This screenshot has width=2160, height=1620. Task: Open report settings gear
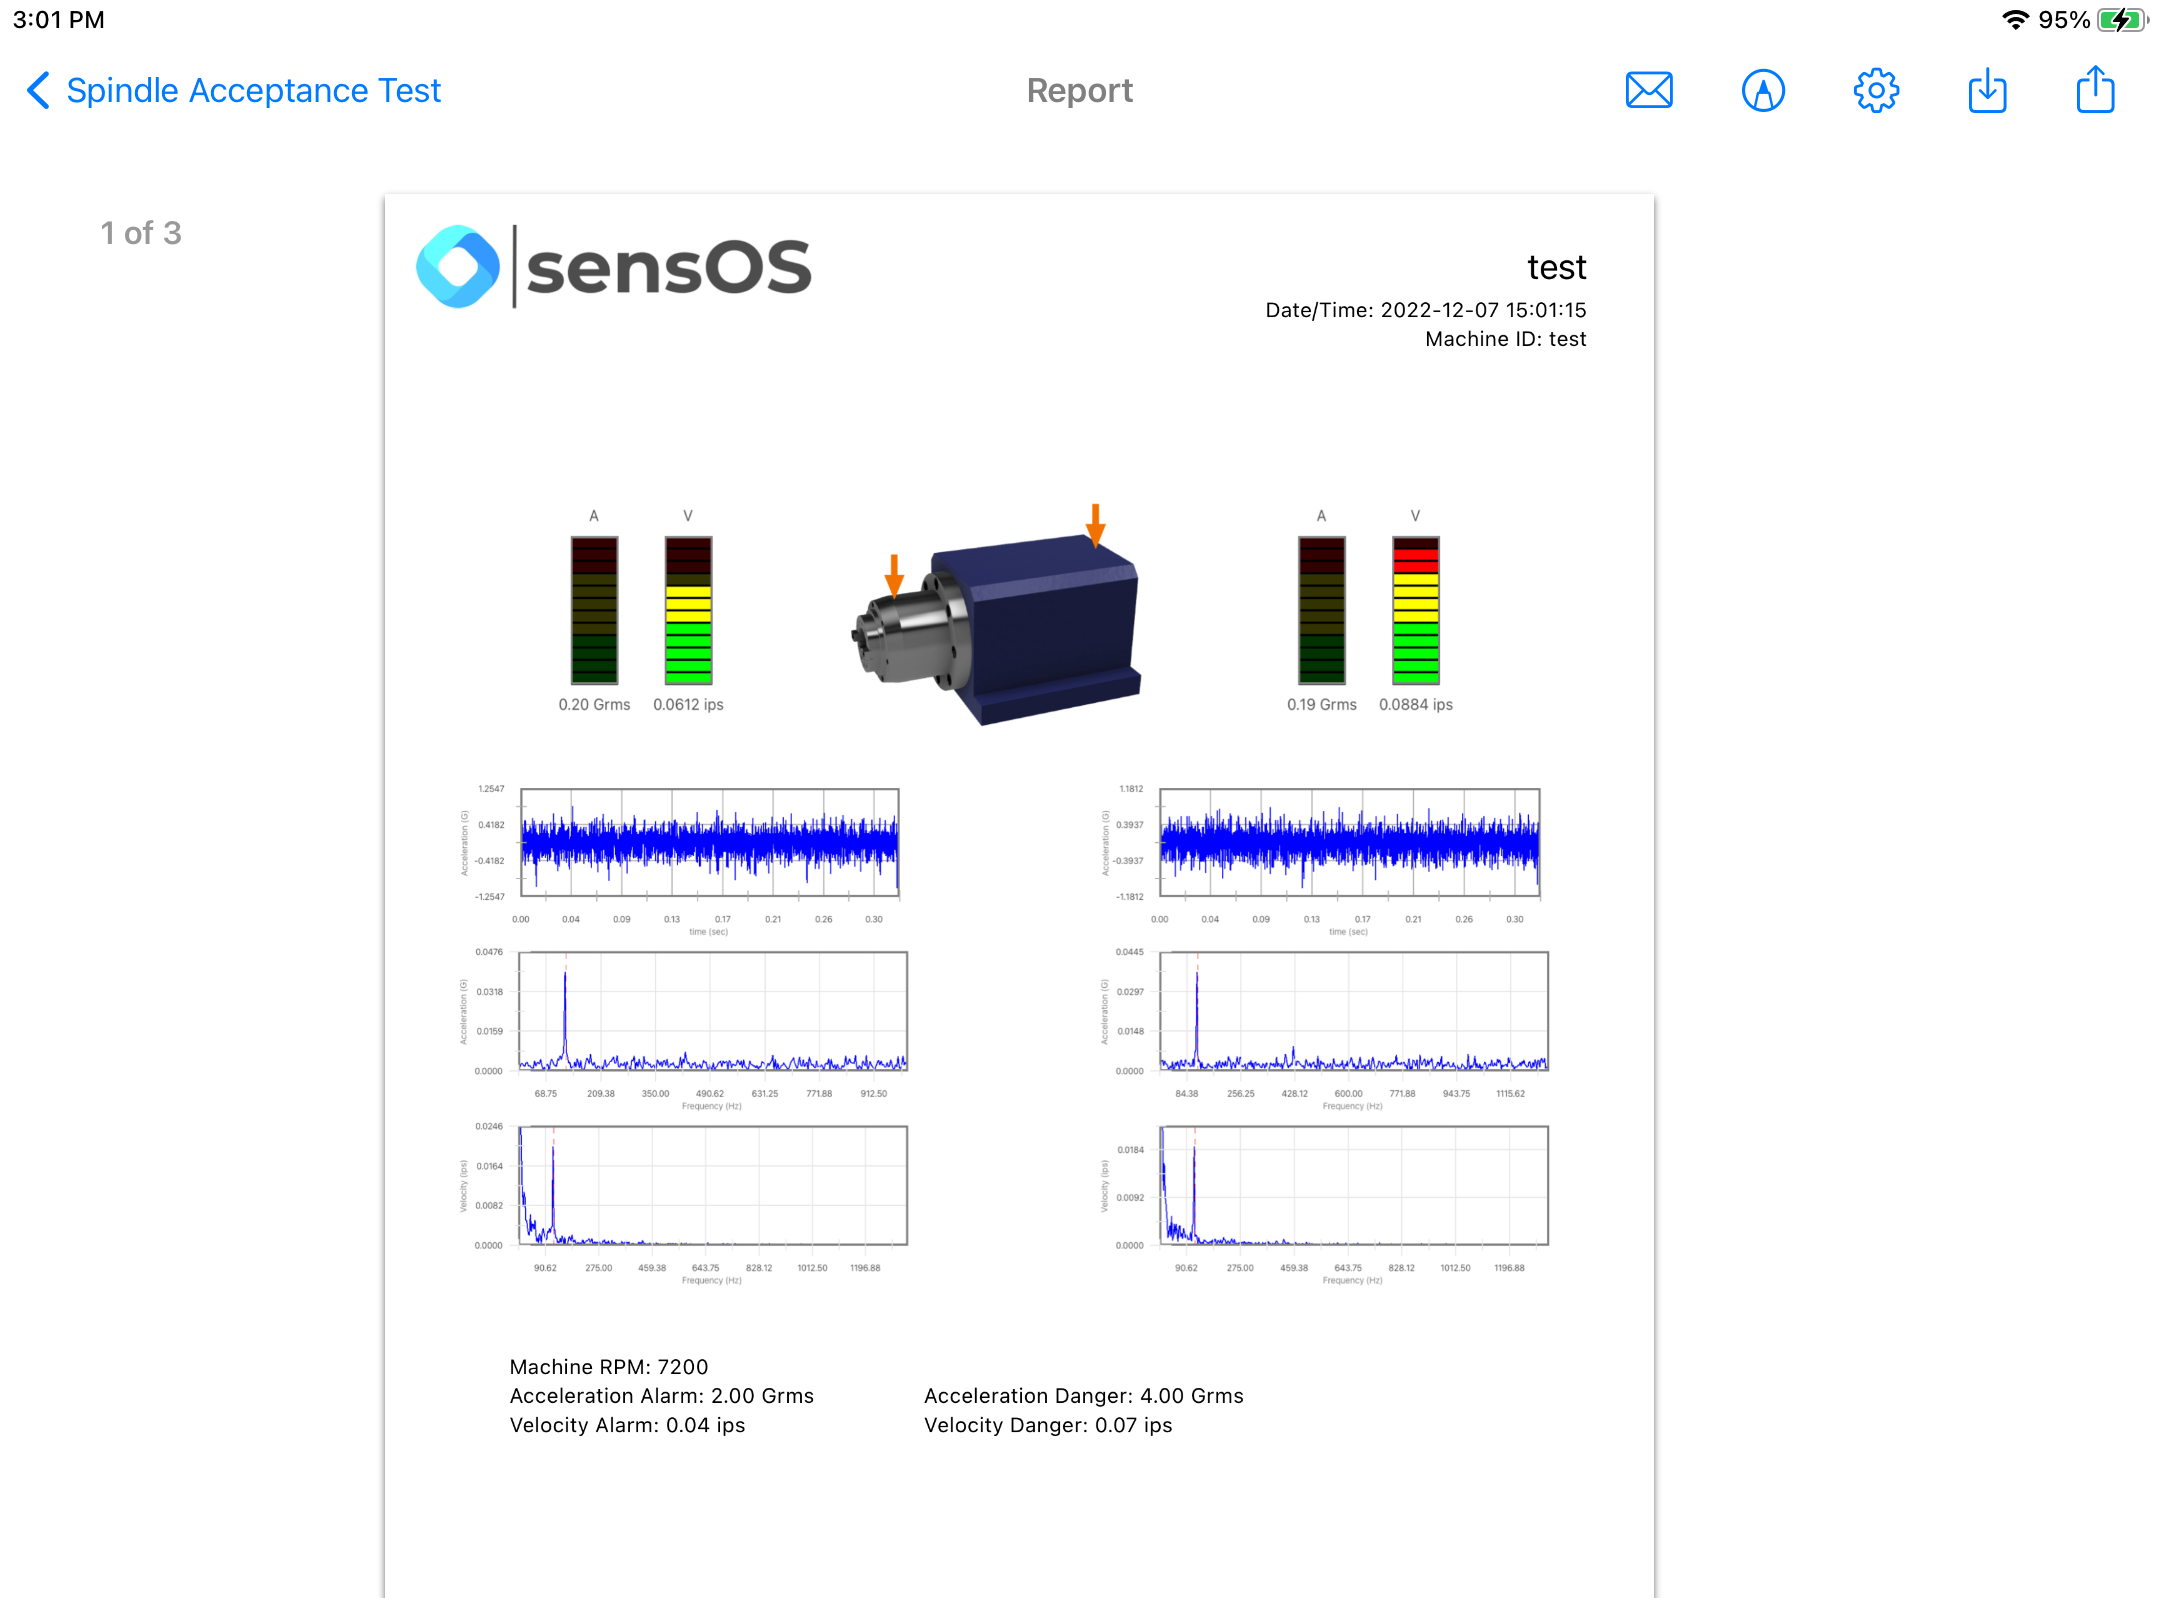point(1876,91)
